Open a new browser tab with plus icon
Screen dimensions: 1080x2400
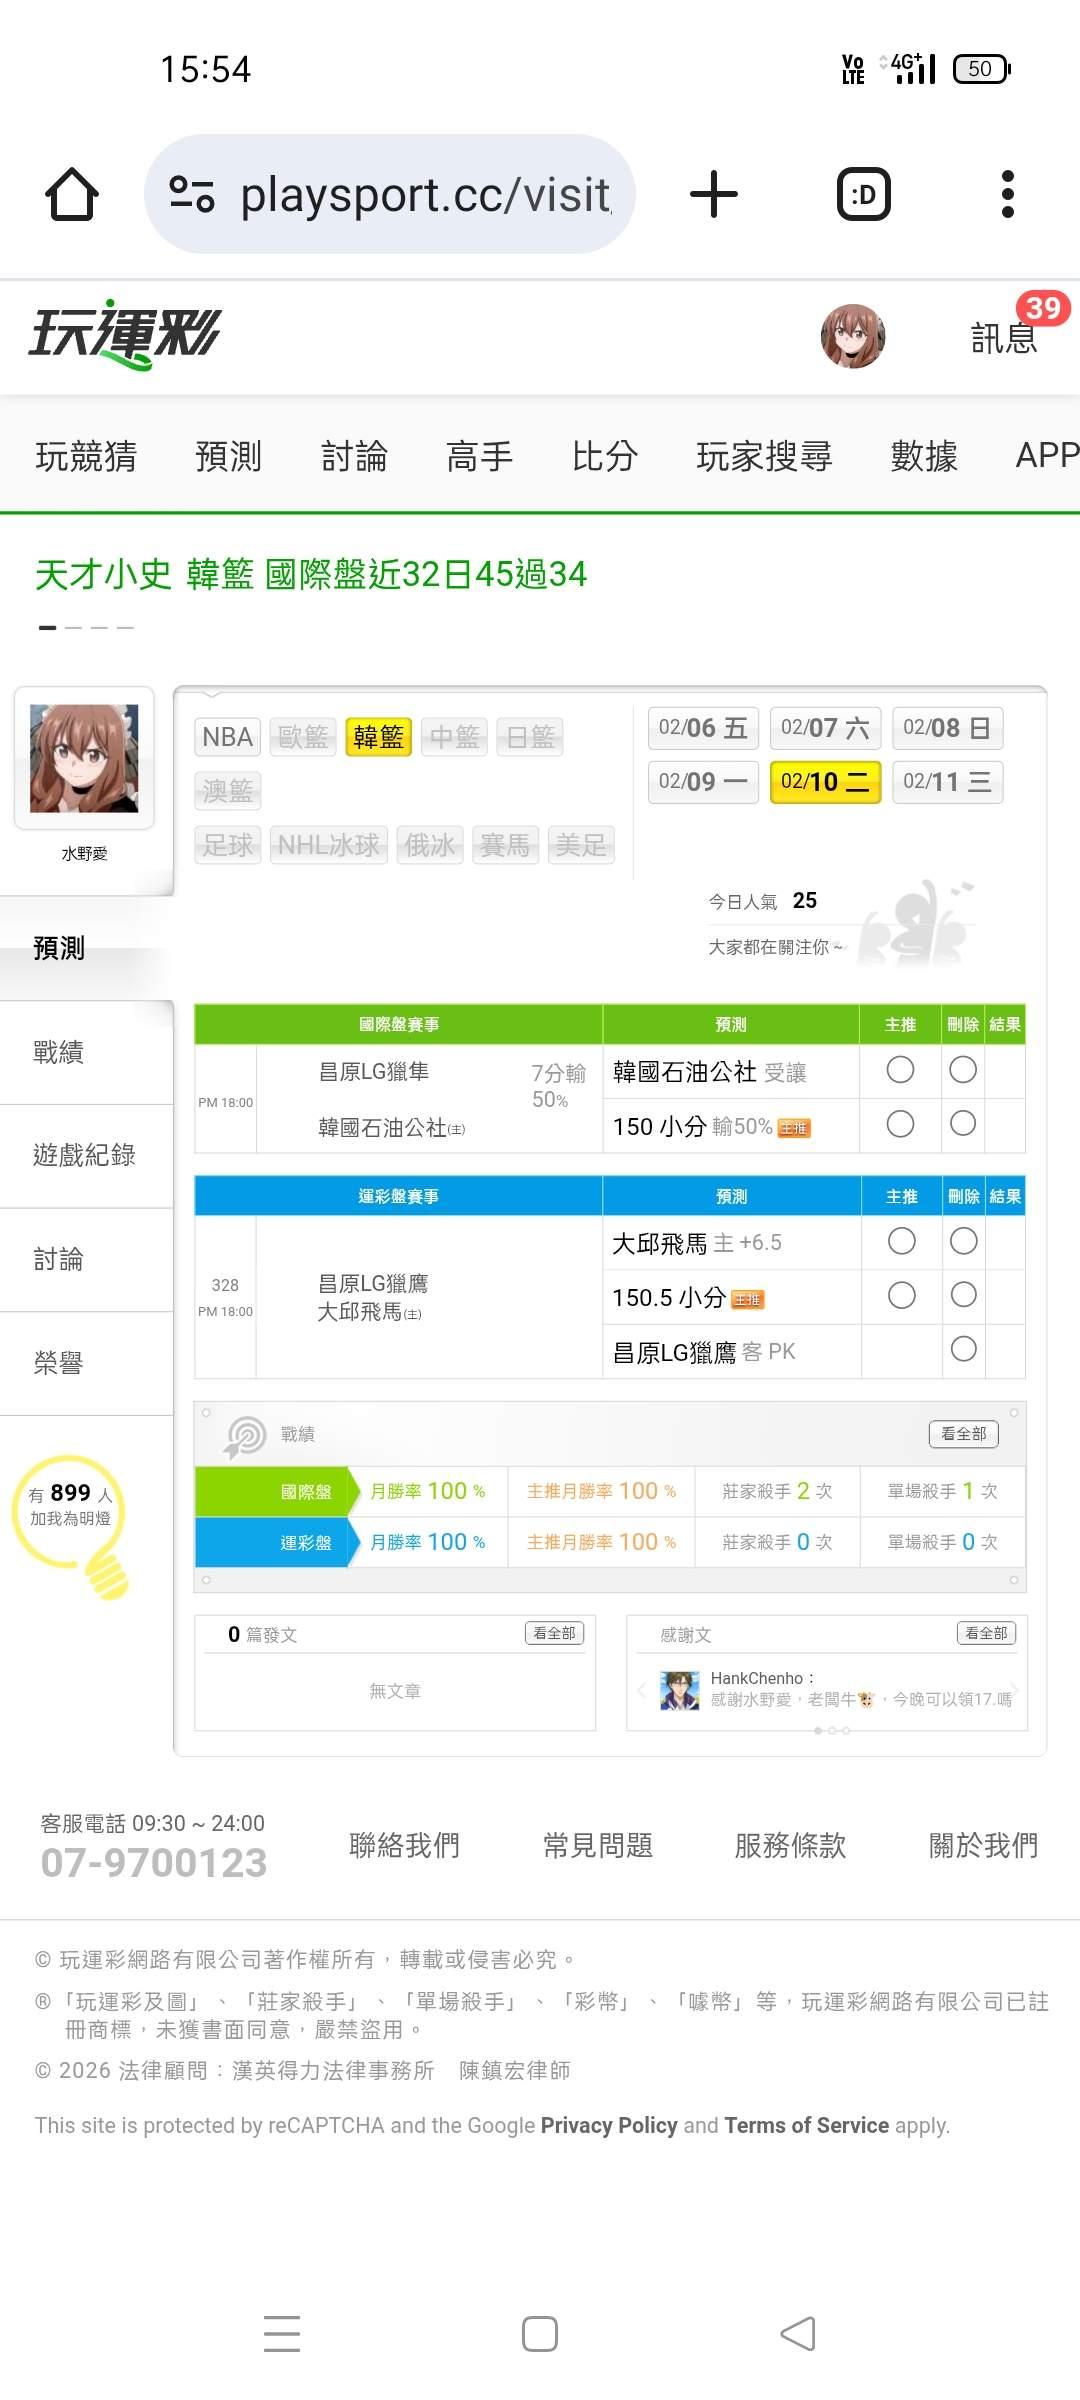tap(714, 194)
